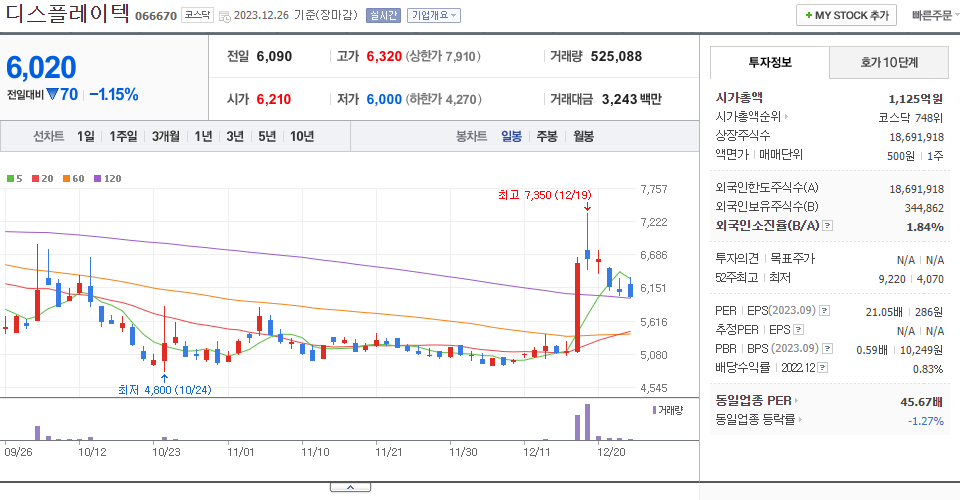Click the MY STOCK 추가 button
Image resolution: width=960 pixels, height=500 pixels.
click(x=846, y=15)
